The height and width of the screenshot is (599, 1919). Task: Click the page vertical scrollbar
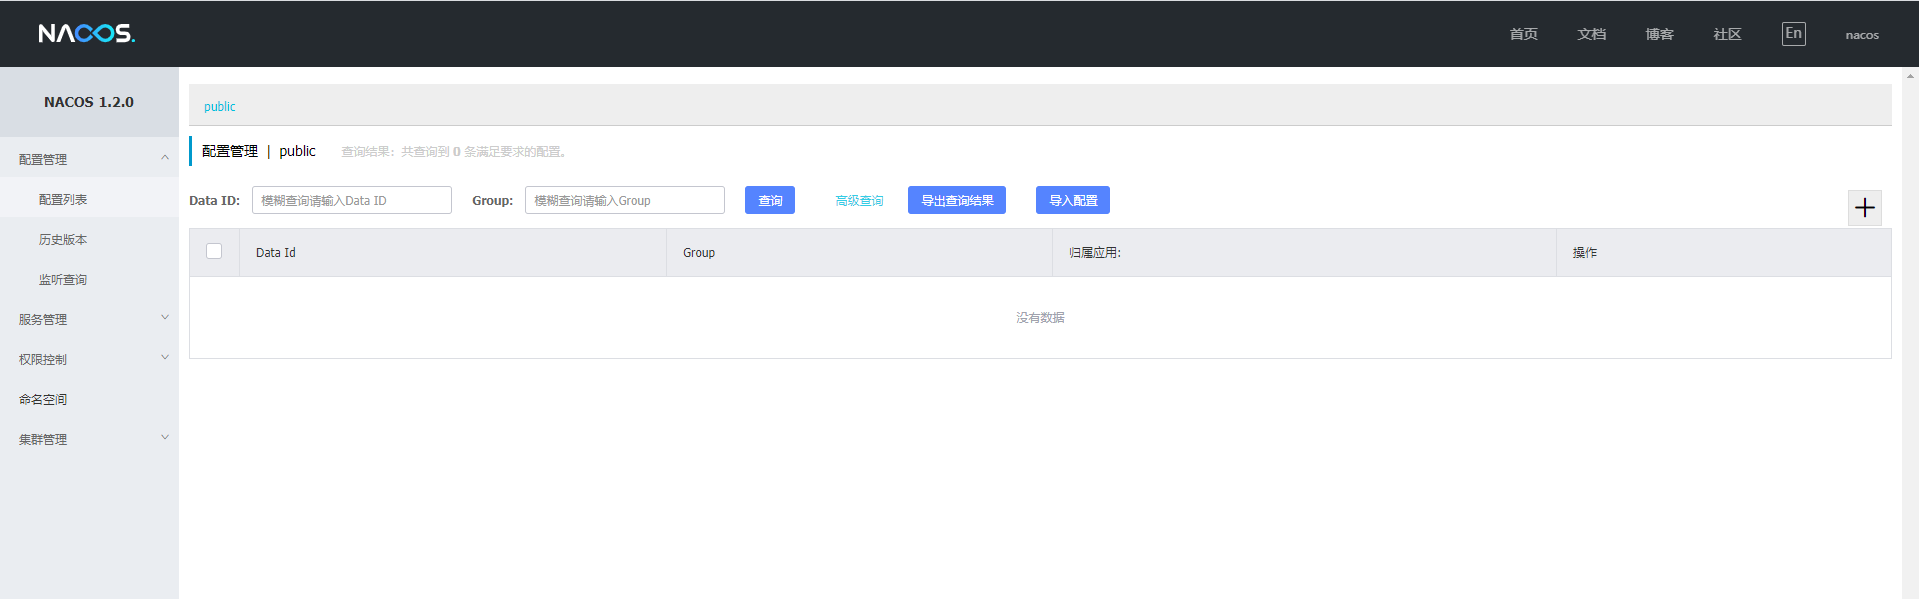pyautogui.click(x=1910, y=333)
